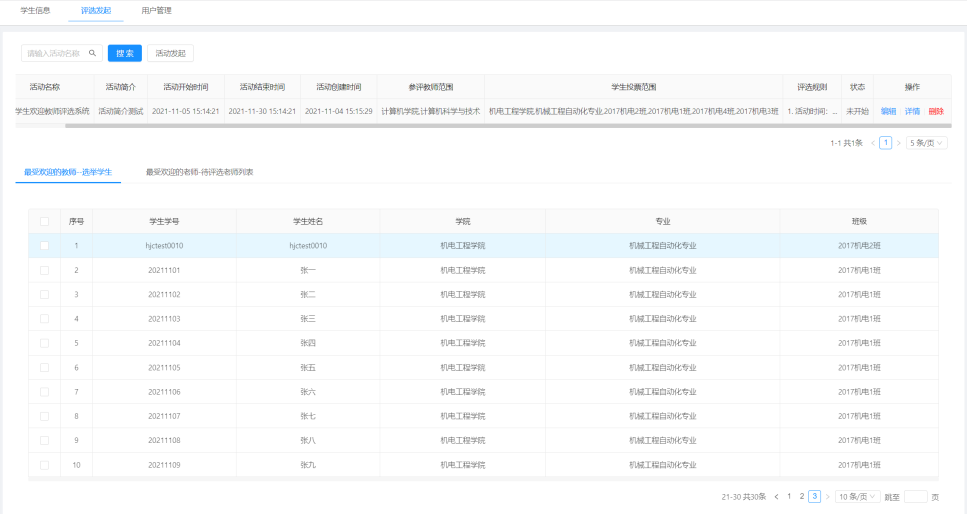Open the 用户管理 tab
Viewport: 967px width, 514px height.
tap(157, 10)
